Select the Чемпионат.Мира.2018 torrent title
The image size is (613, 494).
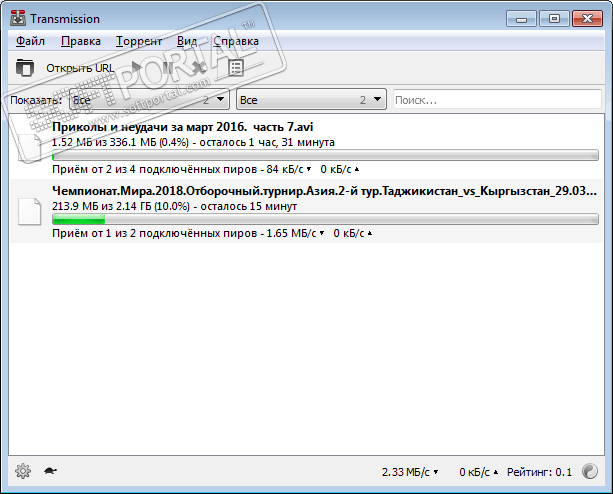[324, 191]
